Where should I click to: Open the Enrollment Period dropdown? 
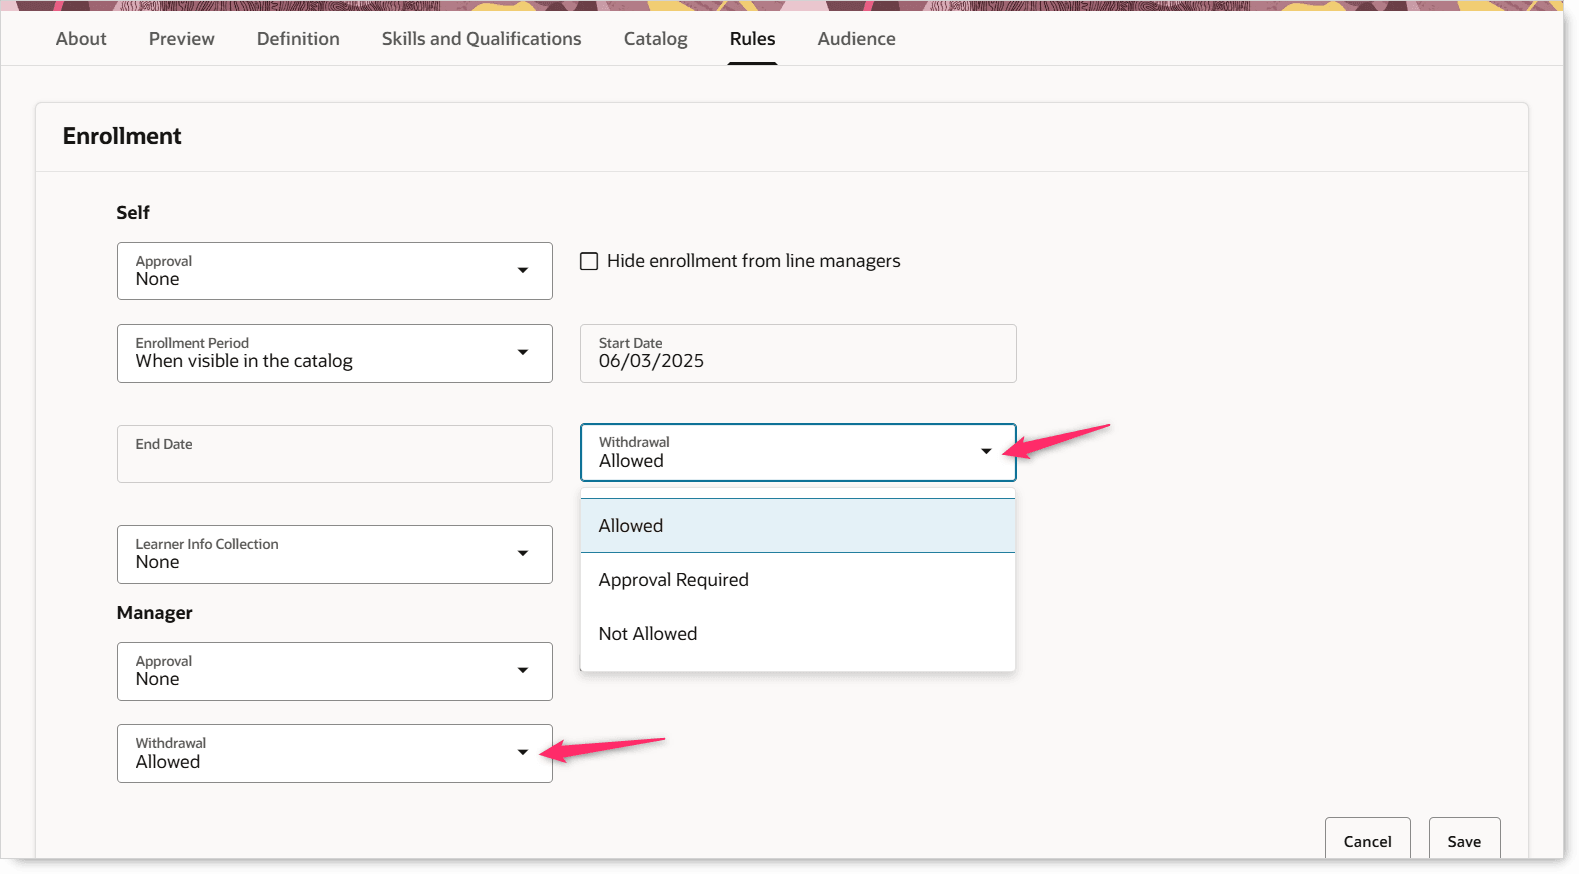tap(335, 353)
